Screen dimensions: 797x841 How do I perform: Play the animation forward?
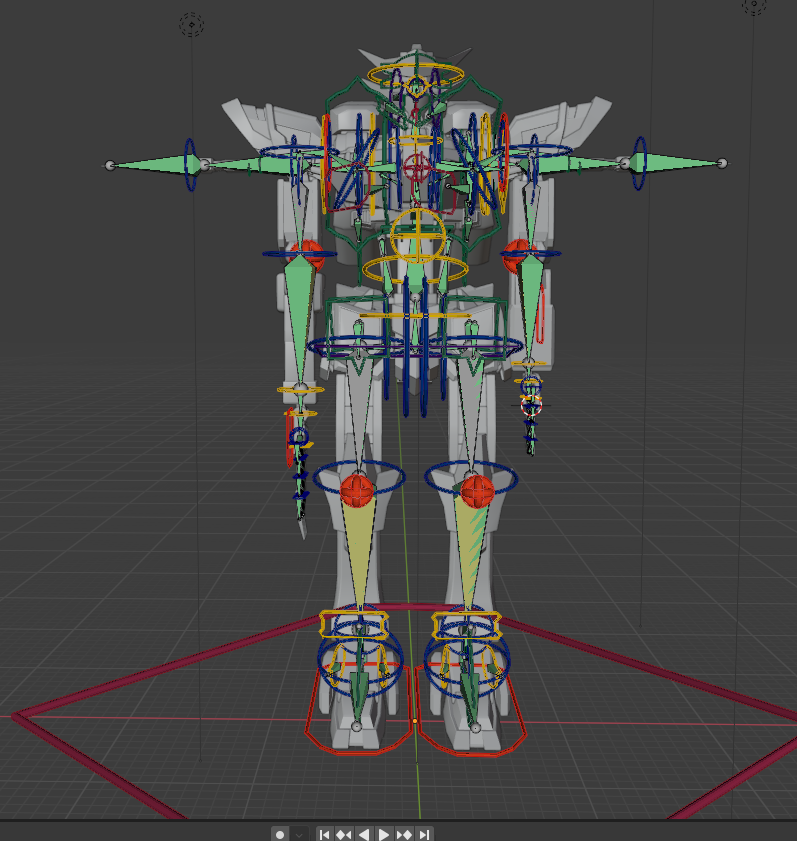(x=384, y=835)
